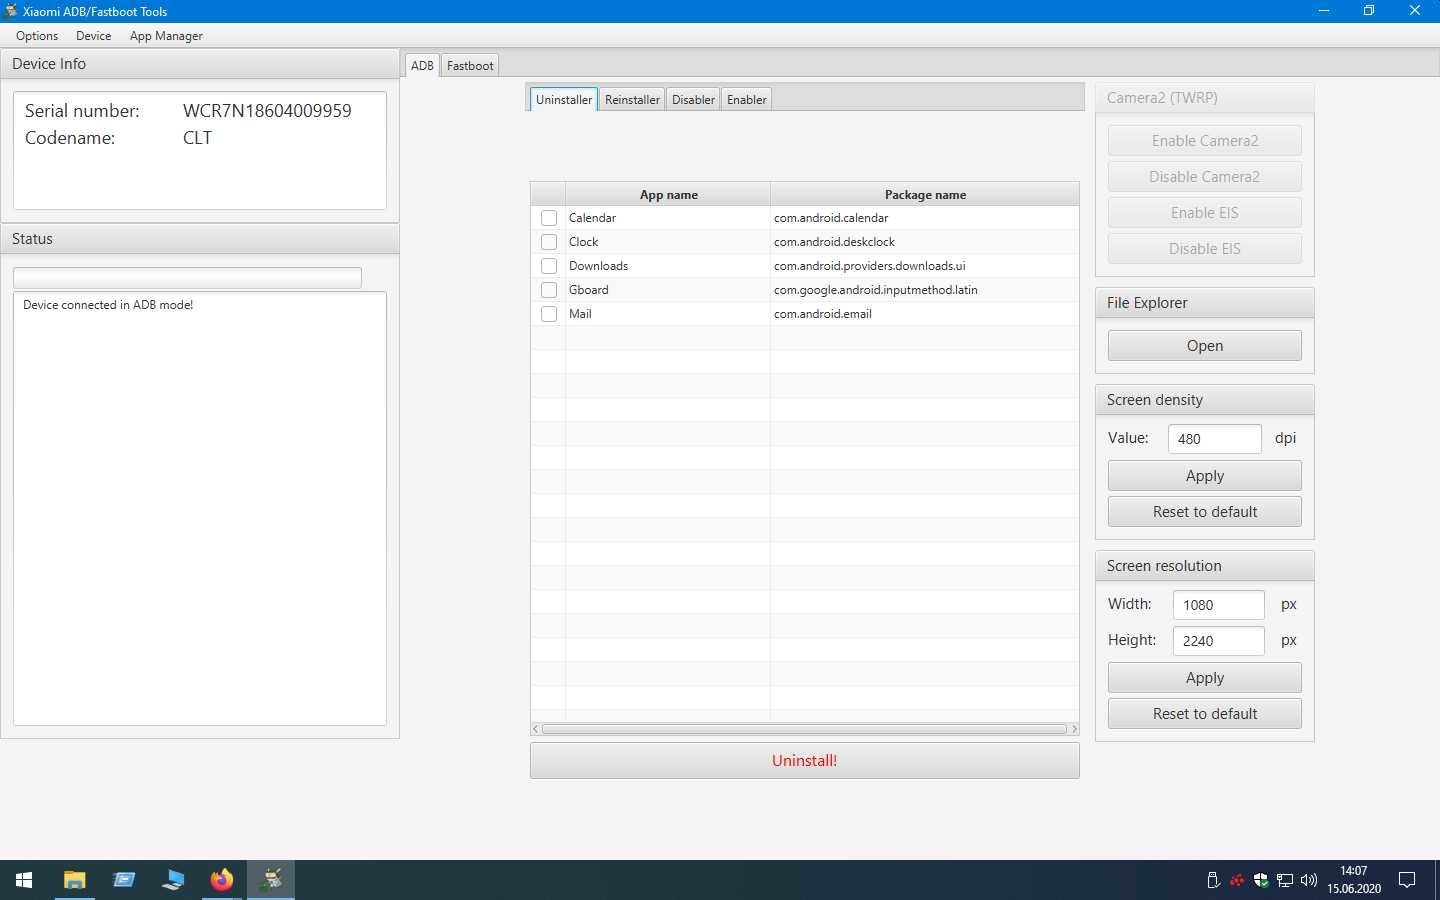Sort by the Package name column header
This screenshot has width=1440, height=900.
pyautogui.click(x=925, y=194)
